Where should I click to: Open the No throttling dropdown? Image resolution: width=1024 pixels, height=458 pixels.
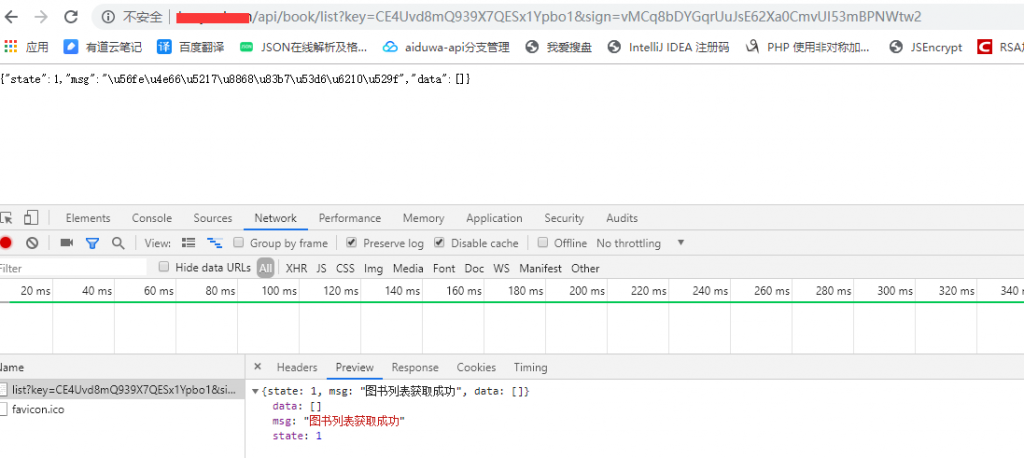(x=640, y=243)
